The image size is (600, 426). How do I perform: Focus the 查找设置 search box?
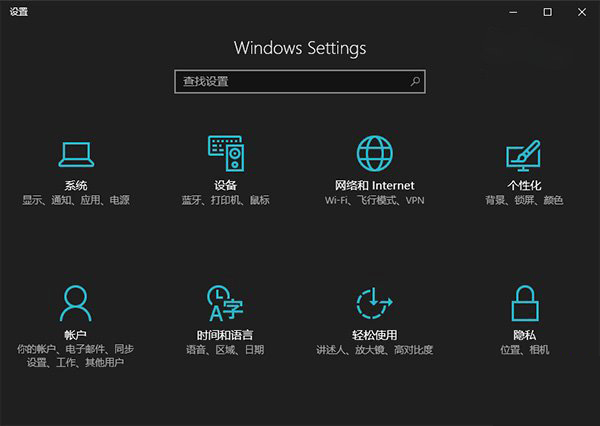(x=300, y=82)
